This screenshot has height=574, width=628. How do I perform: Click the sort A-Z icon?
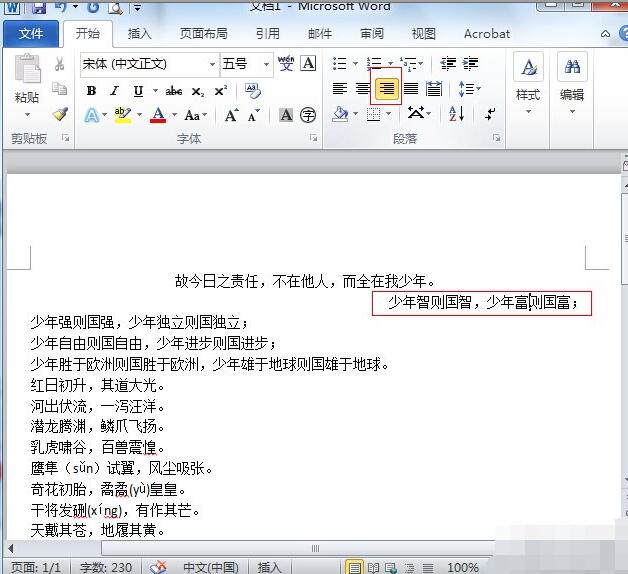click(455, 114)
